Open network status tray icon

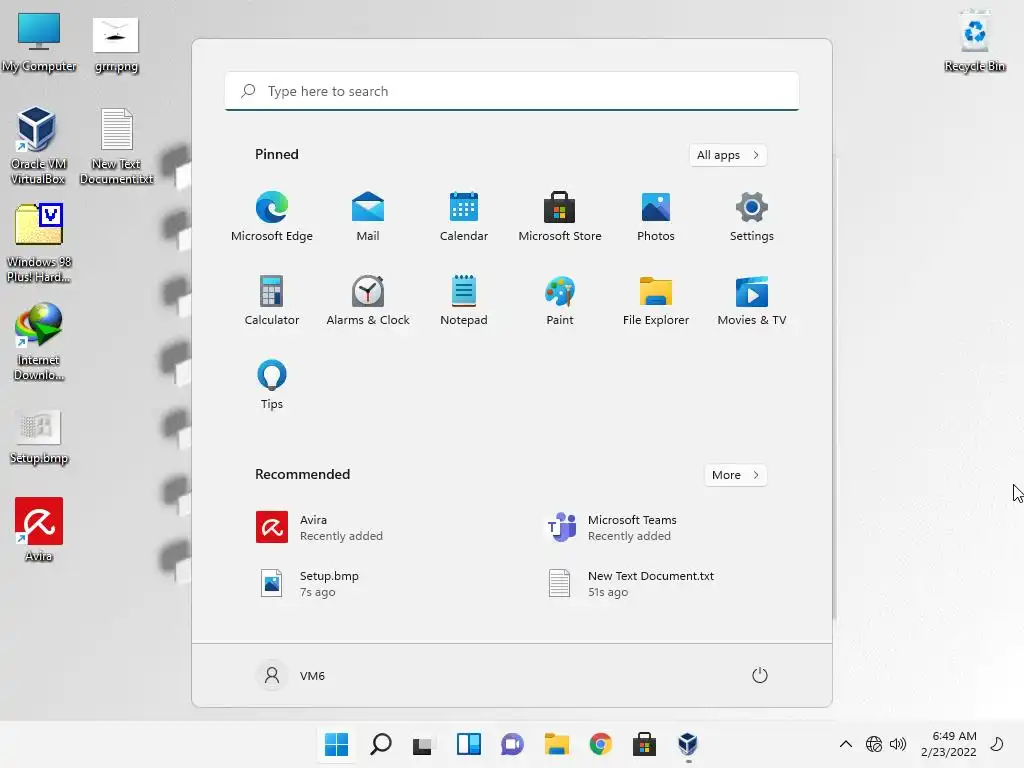[x=874, y=744]
